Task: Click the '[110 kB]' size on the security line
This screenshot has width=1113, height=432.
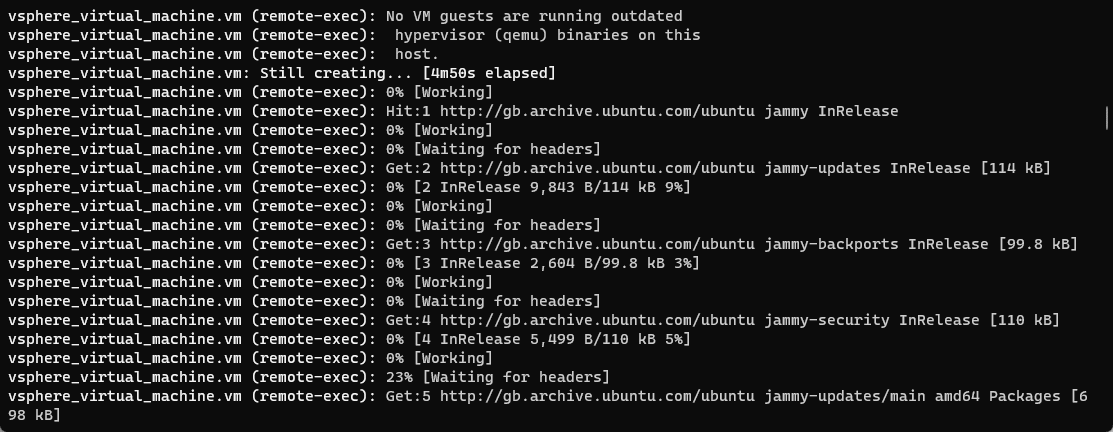Action: [x=1024, y=320]
